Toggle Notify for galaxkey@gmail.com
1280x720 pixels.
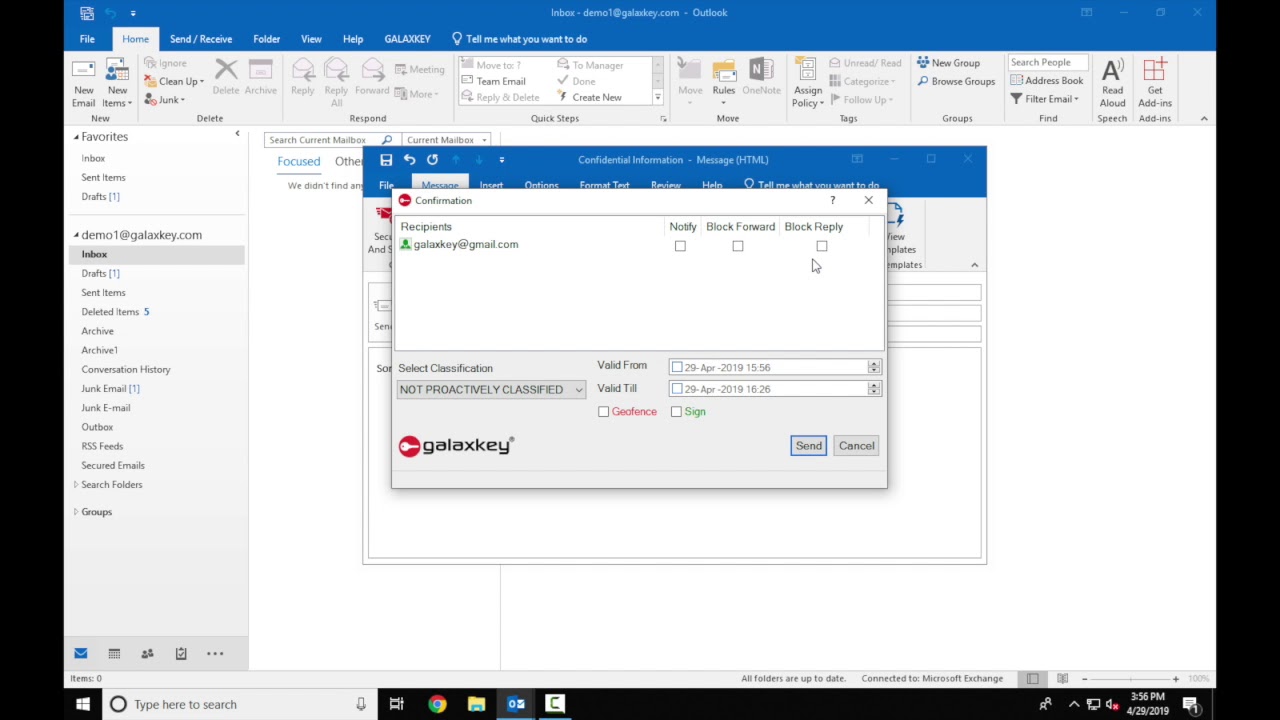click(x=680, y=246)
